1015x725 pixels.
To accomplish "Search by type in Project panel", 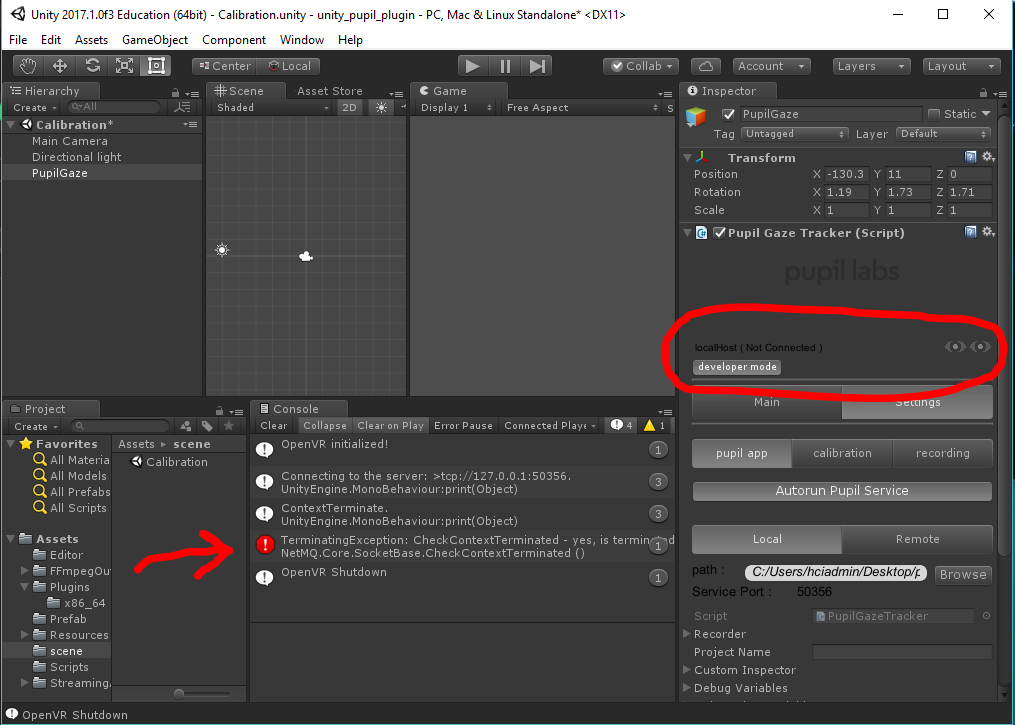I will (x=186, y=426).
